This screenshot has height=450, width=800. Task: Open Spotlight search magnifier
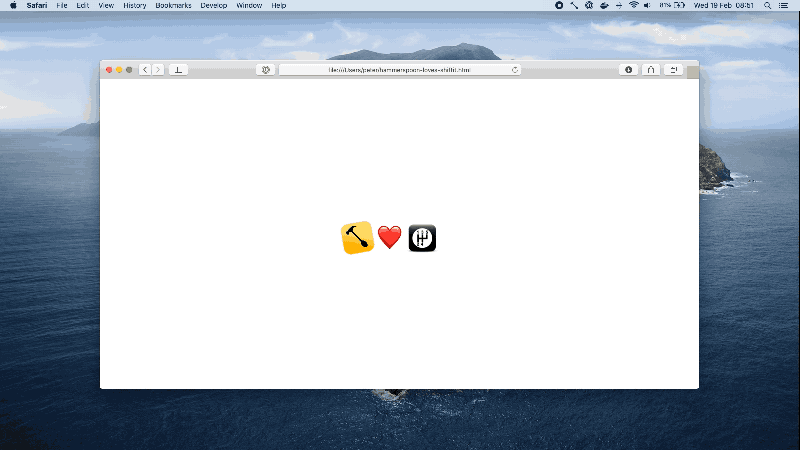click(x=767, y=6)
